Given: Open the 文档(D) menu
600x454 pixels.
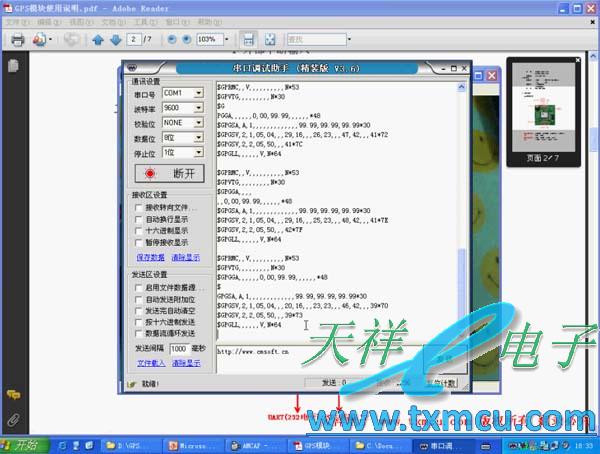Looking at the screenshot, I should point(113,22).
